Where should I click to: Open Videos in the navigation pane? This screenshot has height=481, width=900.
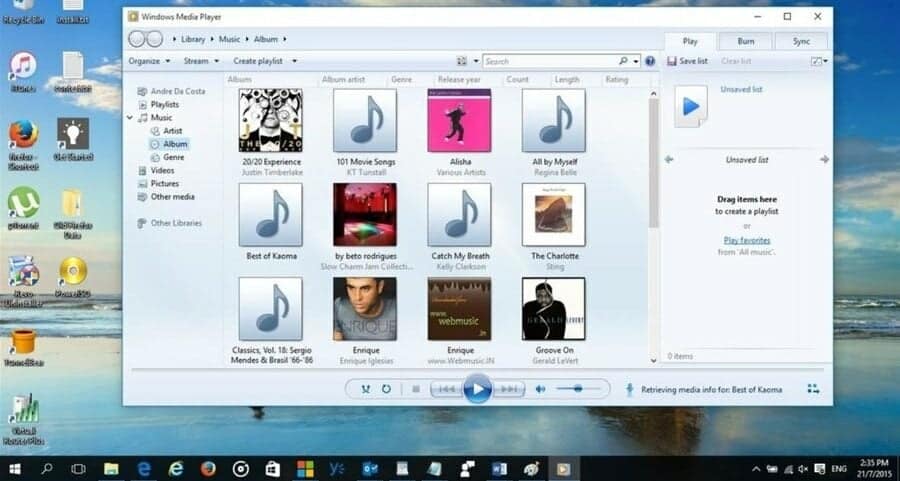point(162,170)
